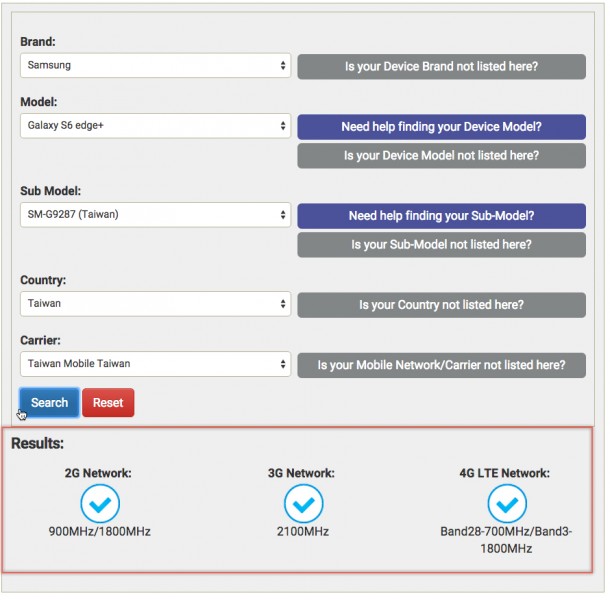Click the 3G Network checkmark icon
The height and width of the screenshot is (600, 610).
303,503
